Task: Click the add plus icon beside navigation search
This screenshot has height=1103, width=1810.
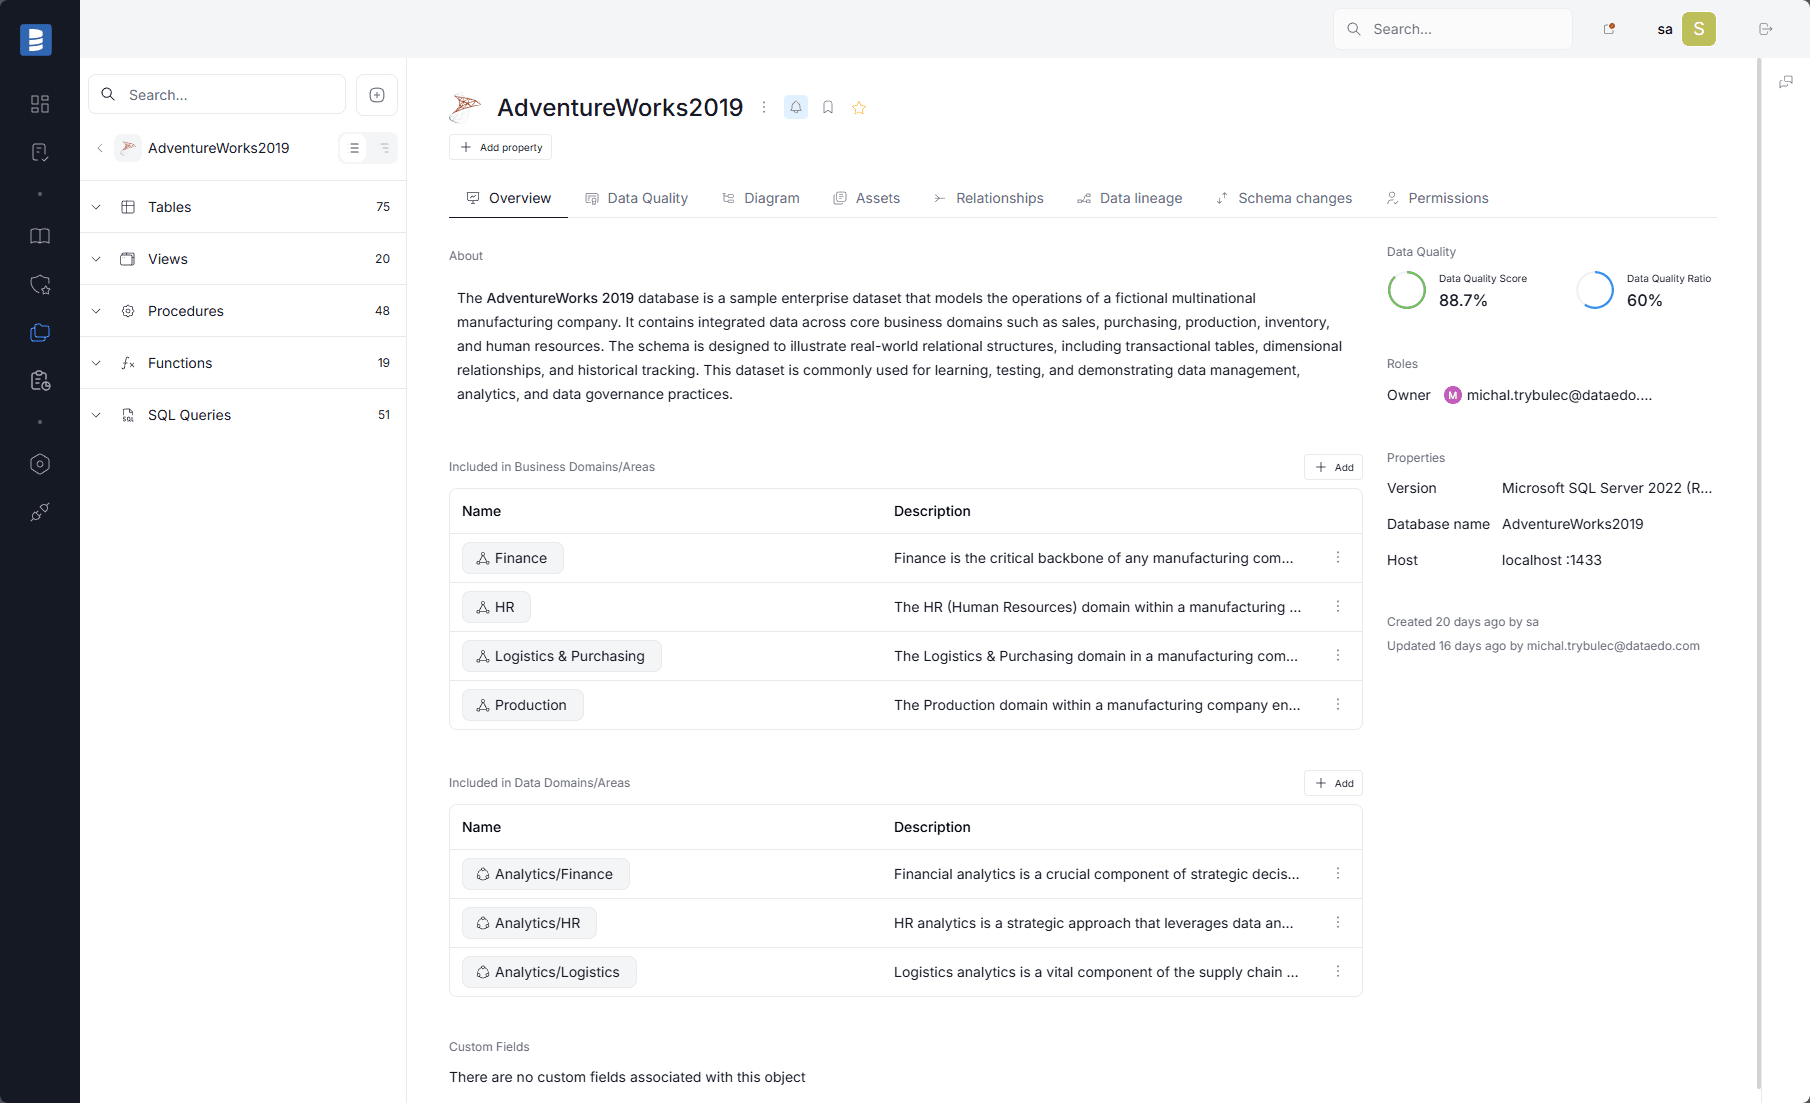Action: click(377, 95)
